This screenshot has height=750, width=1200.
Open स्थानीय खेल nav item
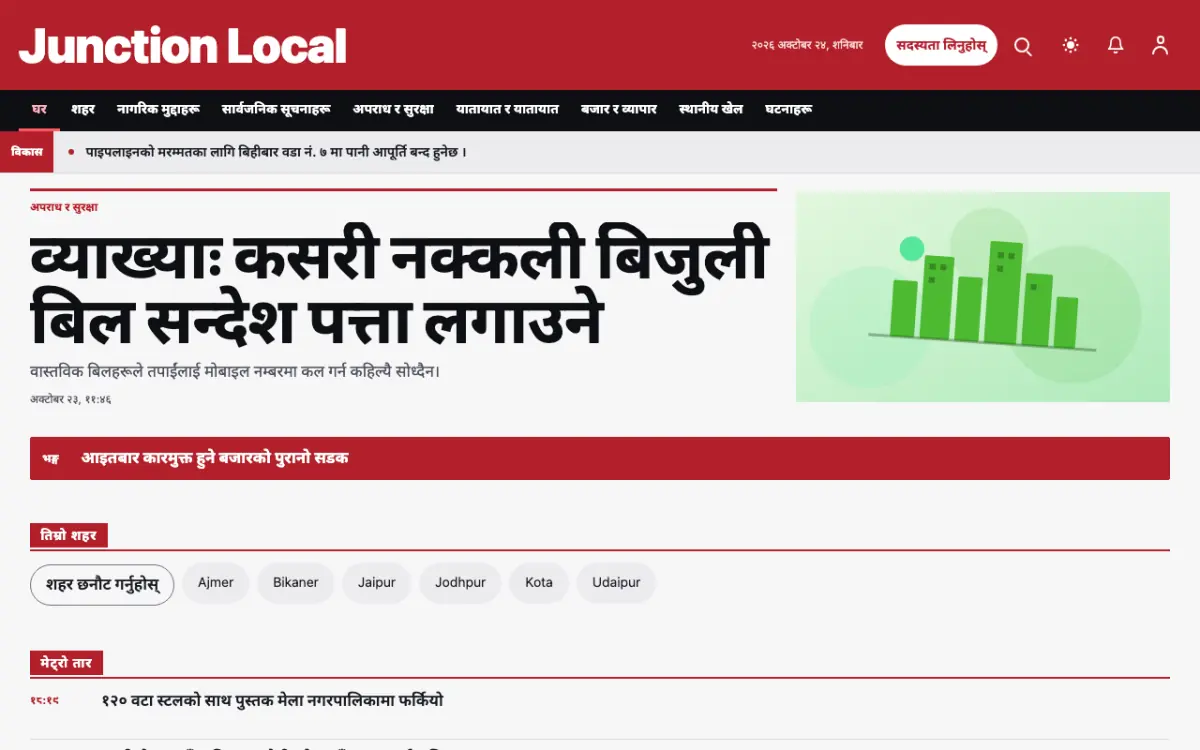tap(711, 110)
